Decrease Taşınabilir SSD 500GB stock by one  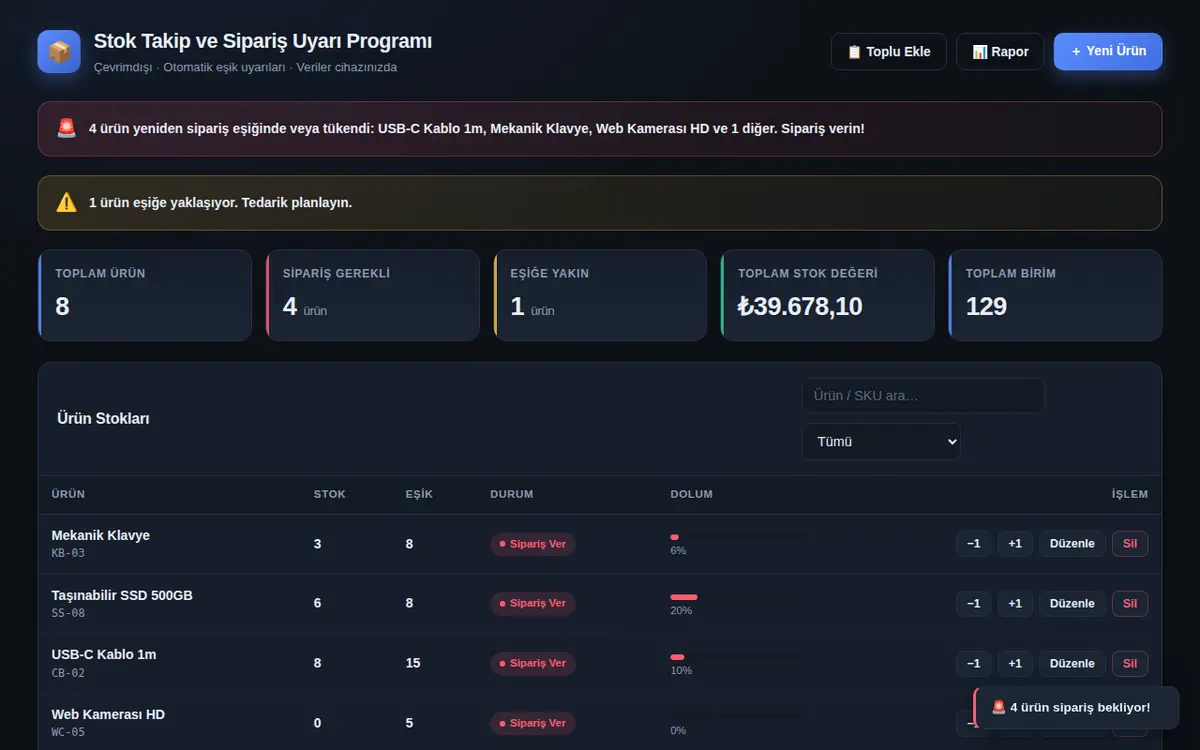974,604
